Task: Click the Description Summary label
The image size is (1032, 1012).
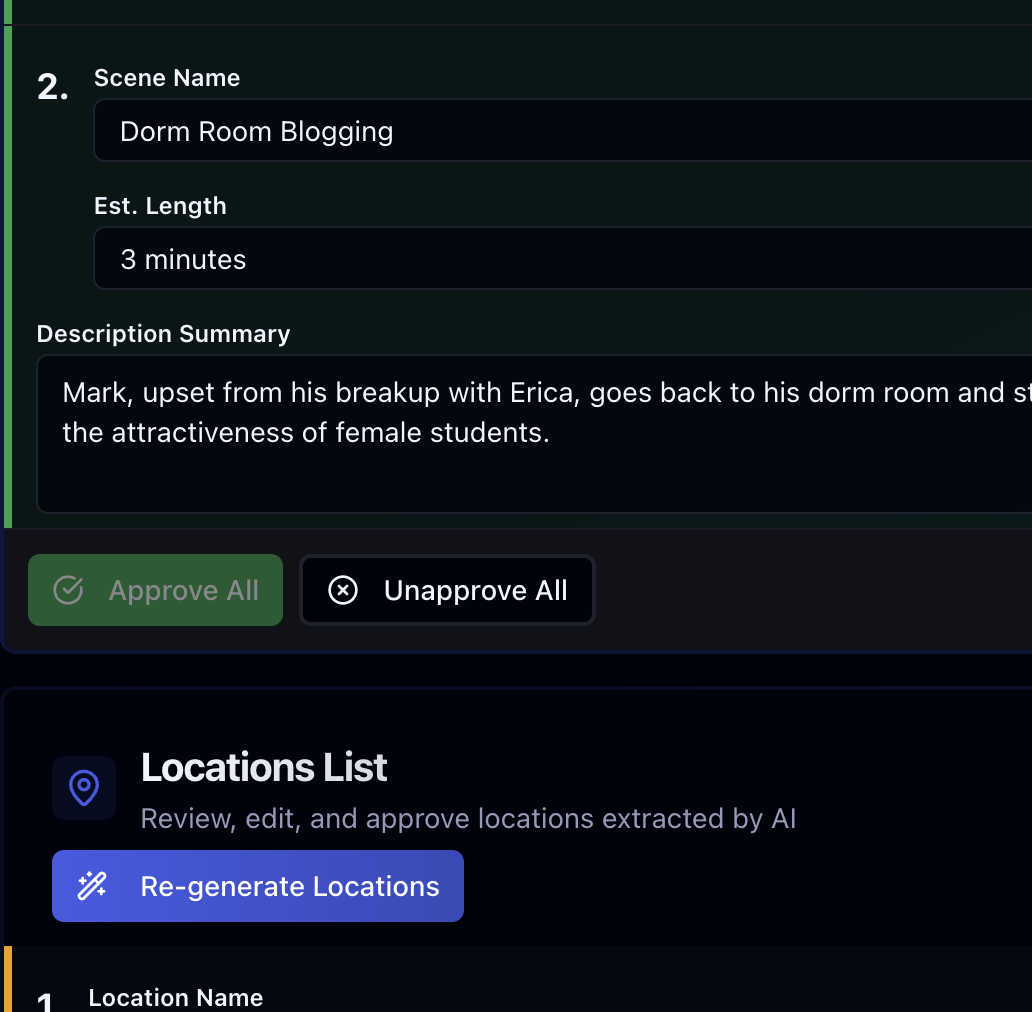Action: [x=163, y=334]
